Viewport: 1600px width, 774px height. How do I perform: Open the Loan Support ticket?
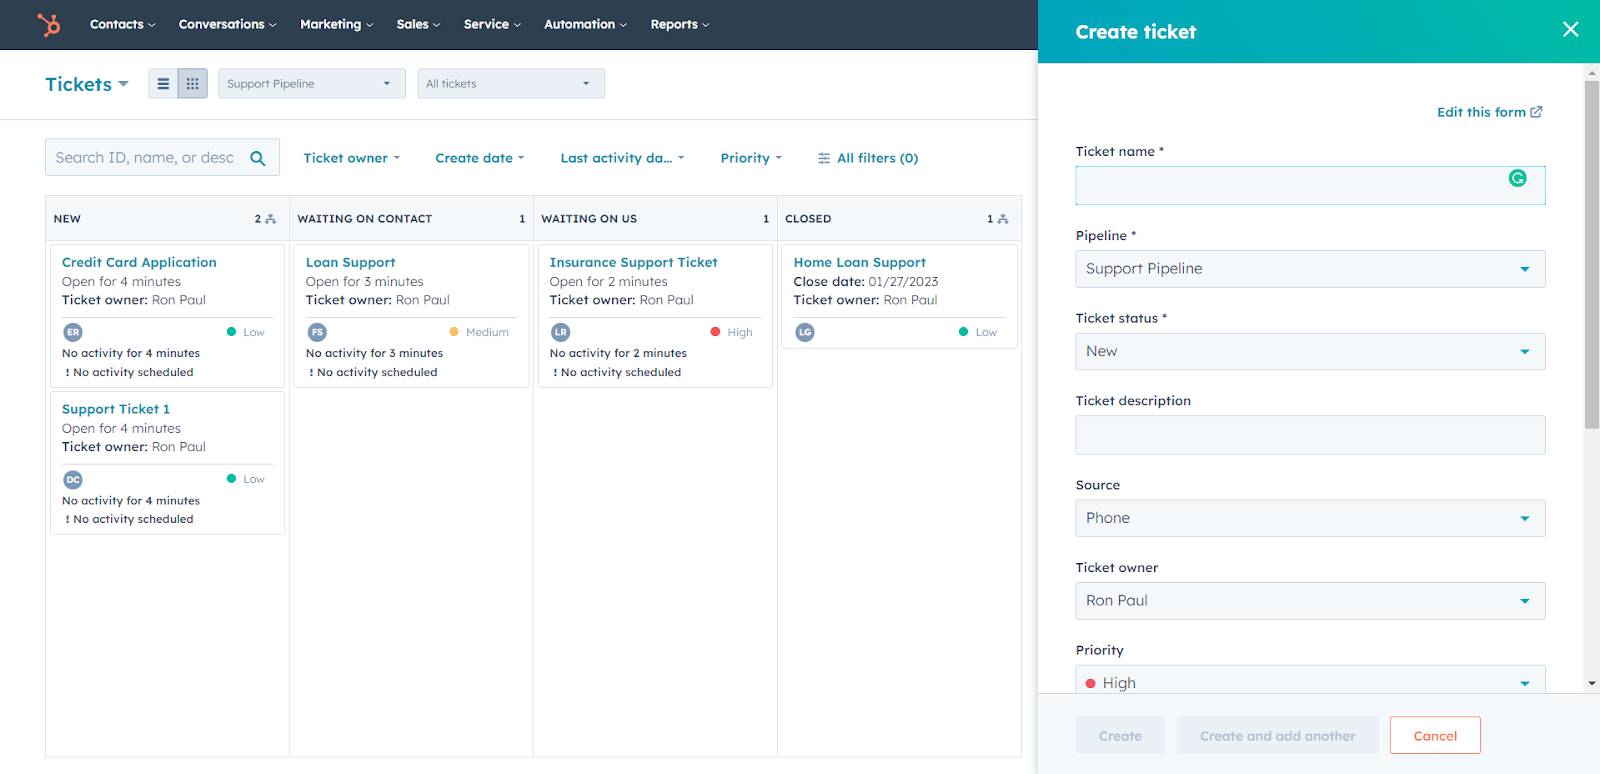tap(350, 262)
